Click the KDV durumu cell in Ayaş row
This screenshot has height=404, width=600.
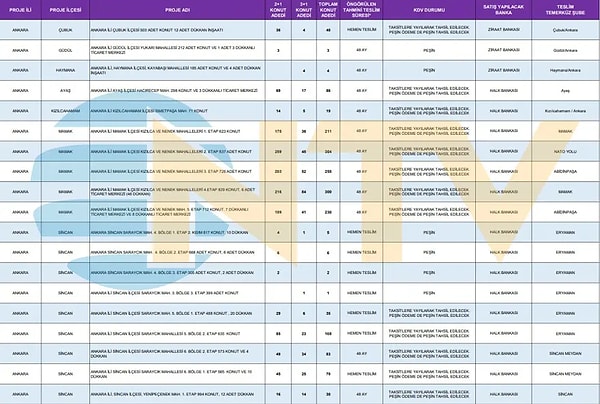(429, 91)
